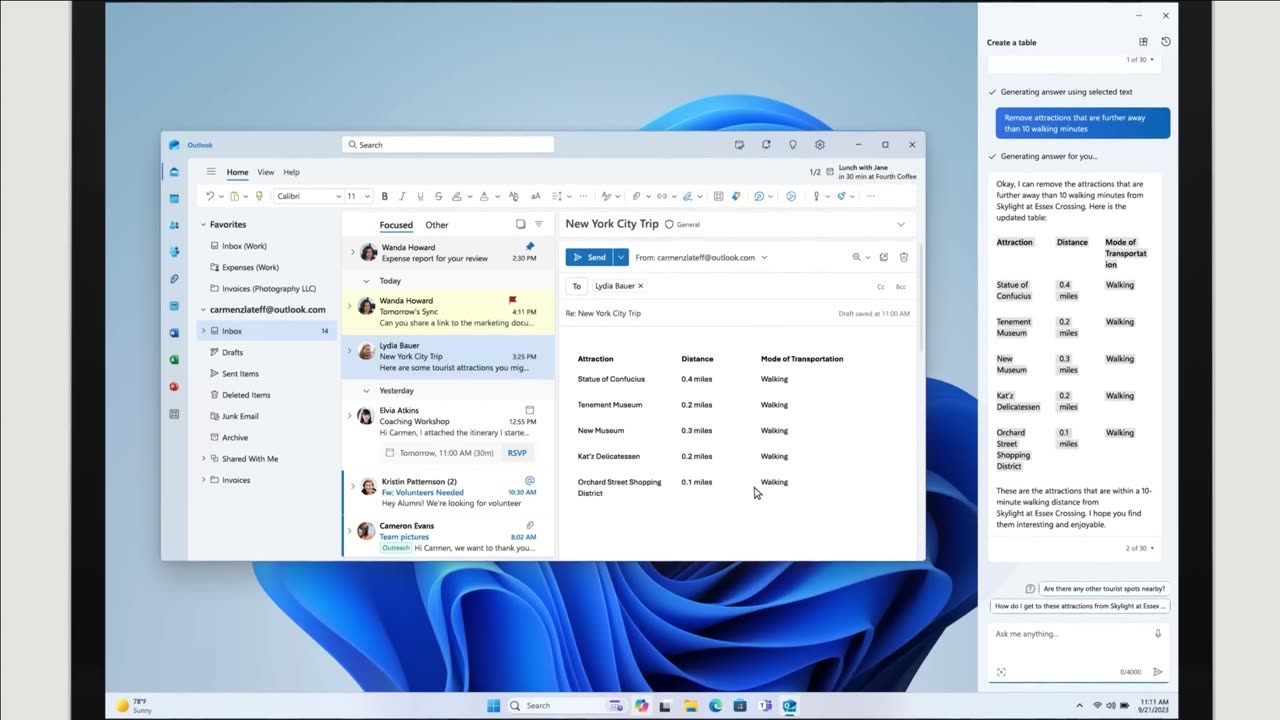Image resolution: width=1280 pixels, height=720 pixels.
Task: Toggle the red flag on Tomorrow's Sync
Action: (x=513, y=300)
